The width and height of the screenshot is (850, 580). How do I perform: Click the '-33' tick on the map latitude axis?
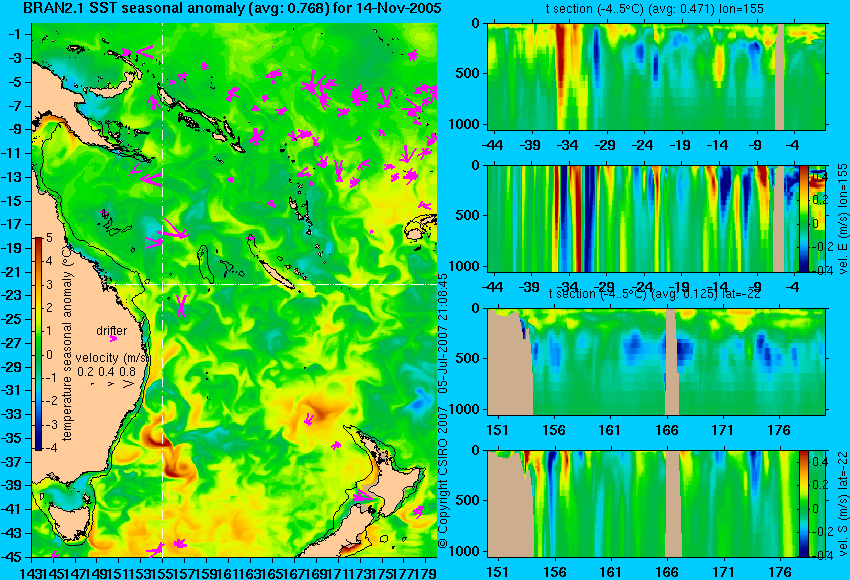pos(11,415)
